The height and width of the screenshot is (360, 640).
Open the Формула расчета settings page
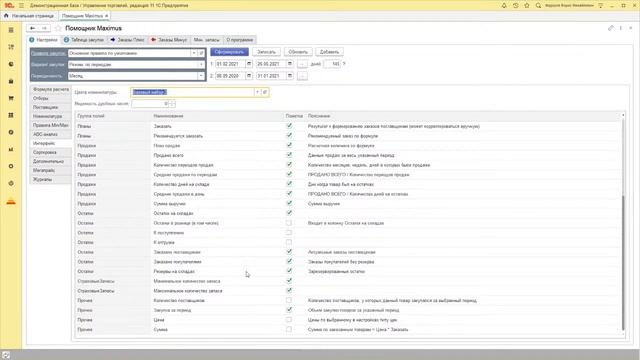51,89
